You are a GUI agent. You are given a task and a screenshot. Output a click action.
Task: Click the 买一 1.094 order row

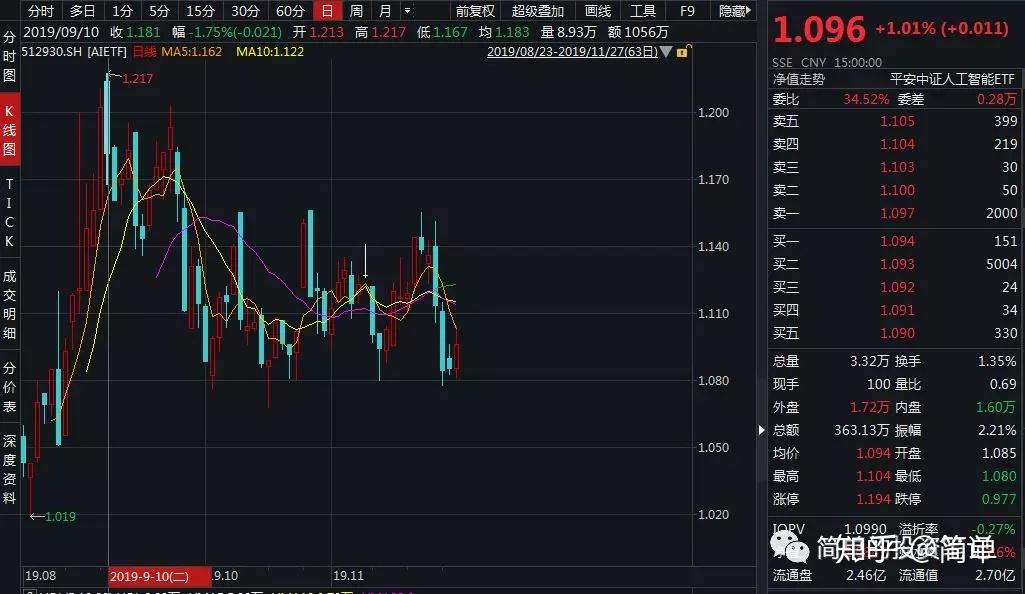[894, 241]
